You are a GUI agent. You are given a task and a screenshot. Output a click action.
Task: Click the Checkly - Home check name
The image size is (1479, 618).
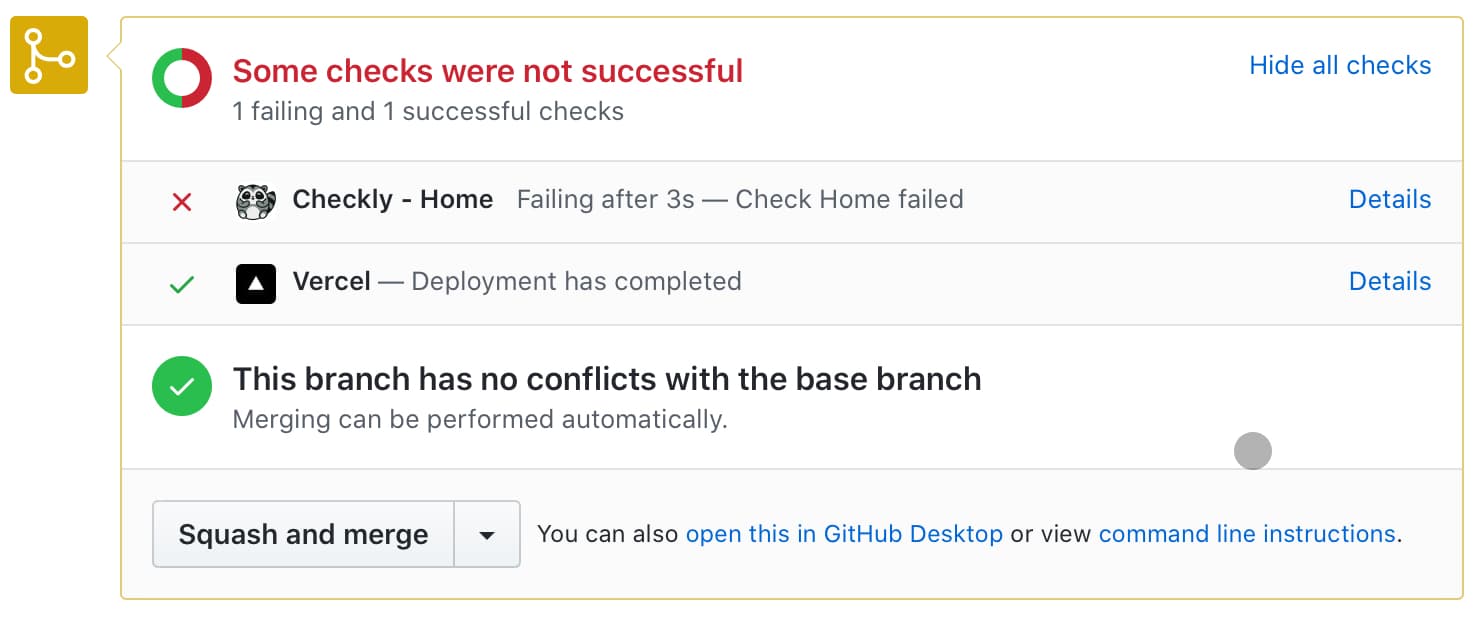pos(392,200)
